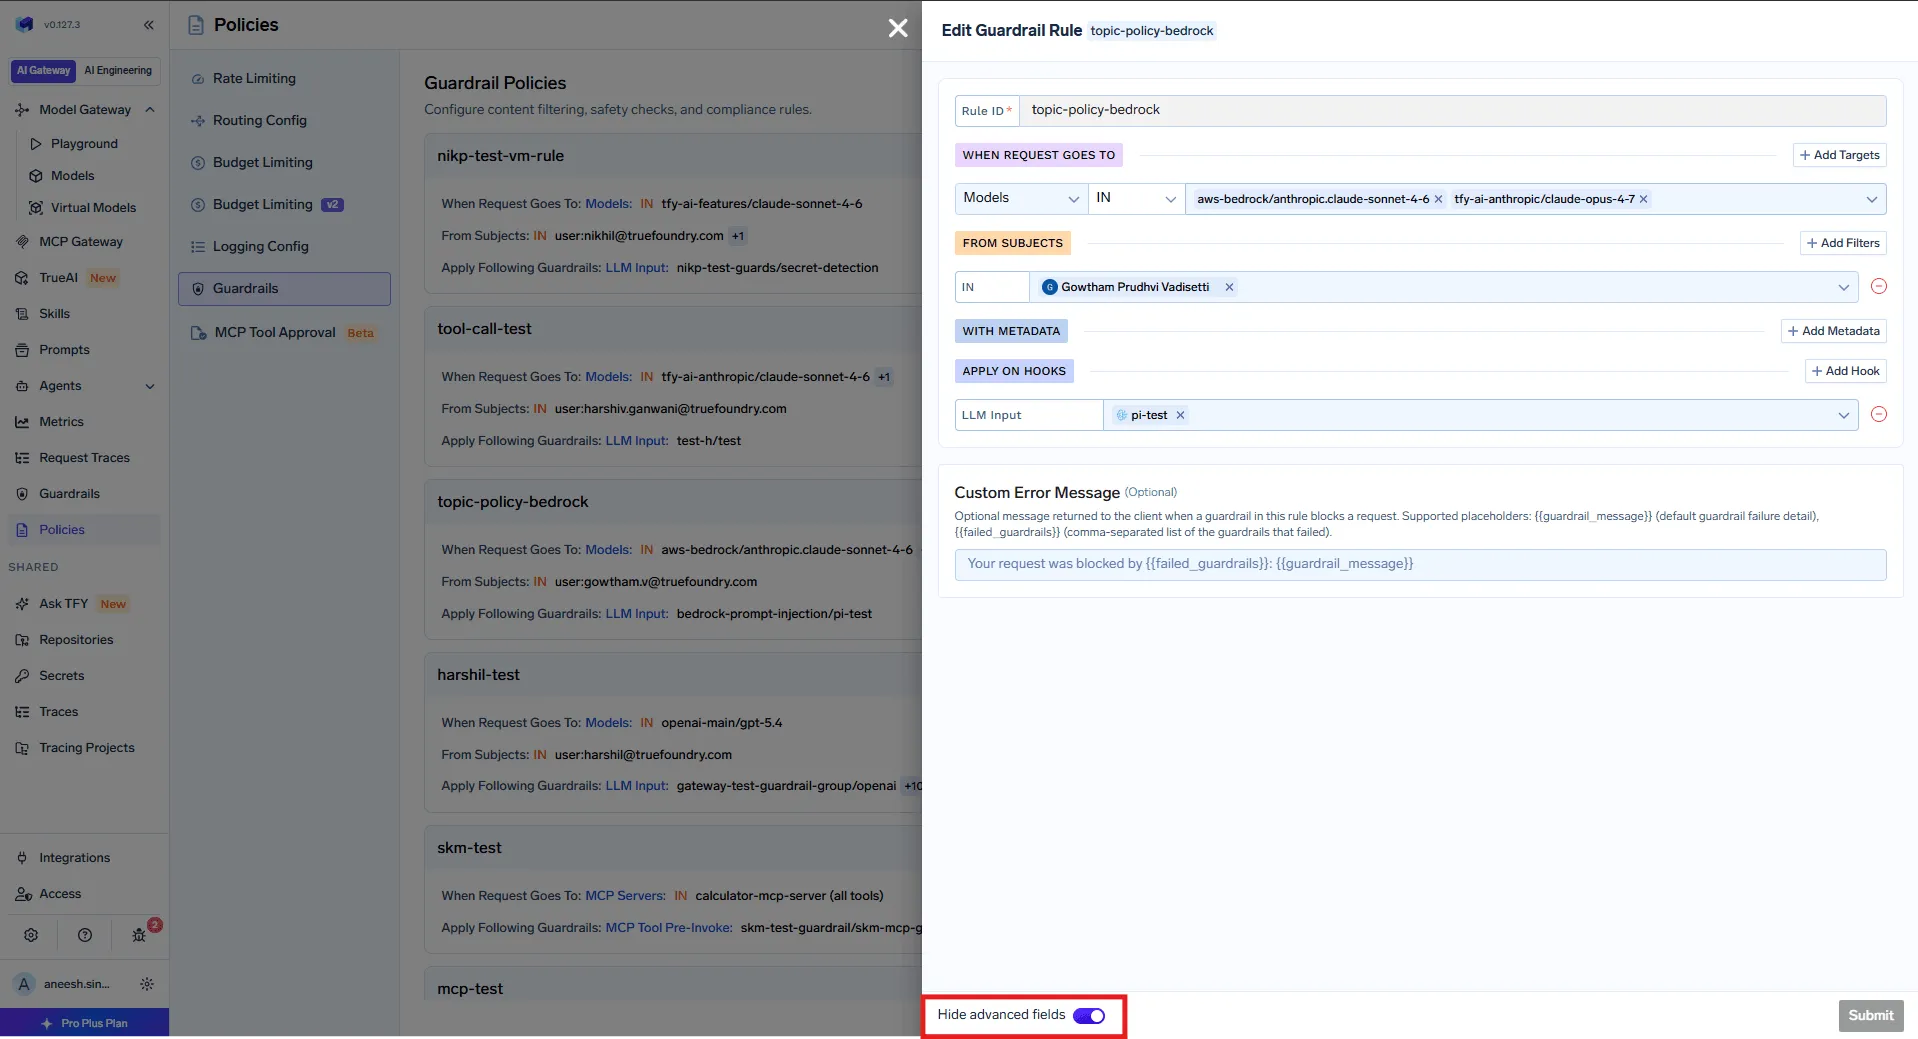The width and height of the screenshot is (1918, 1039).
Task: Click the Access users icon
Action: [x=22, y=894]
